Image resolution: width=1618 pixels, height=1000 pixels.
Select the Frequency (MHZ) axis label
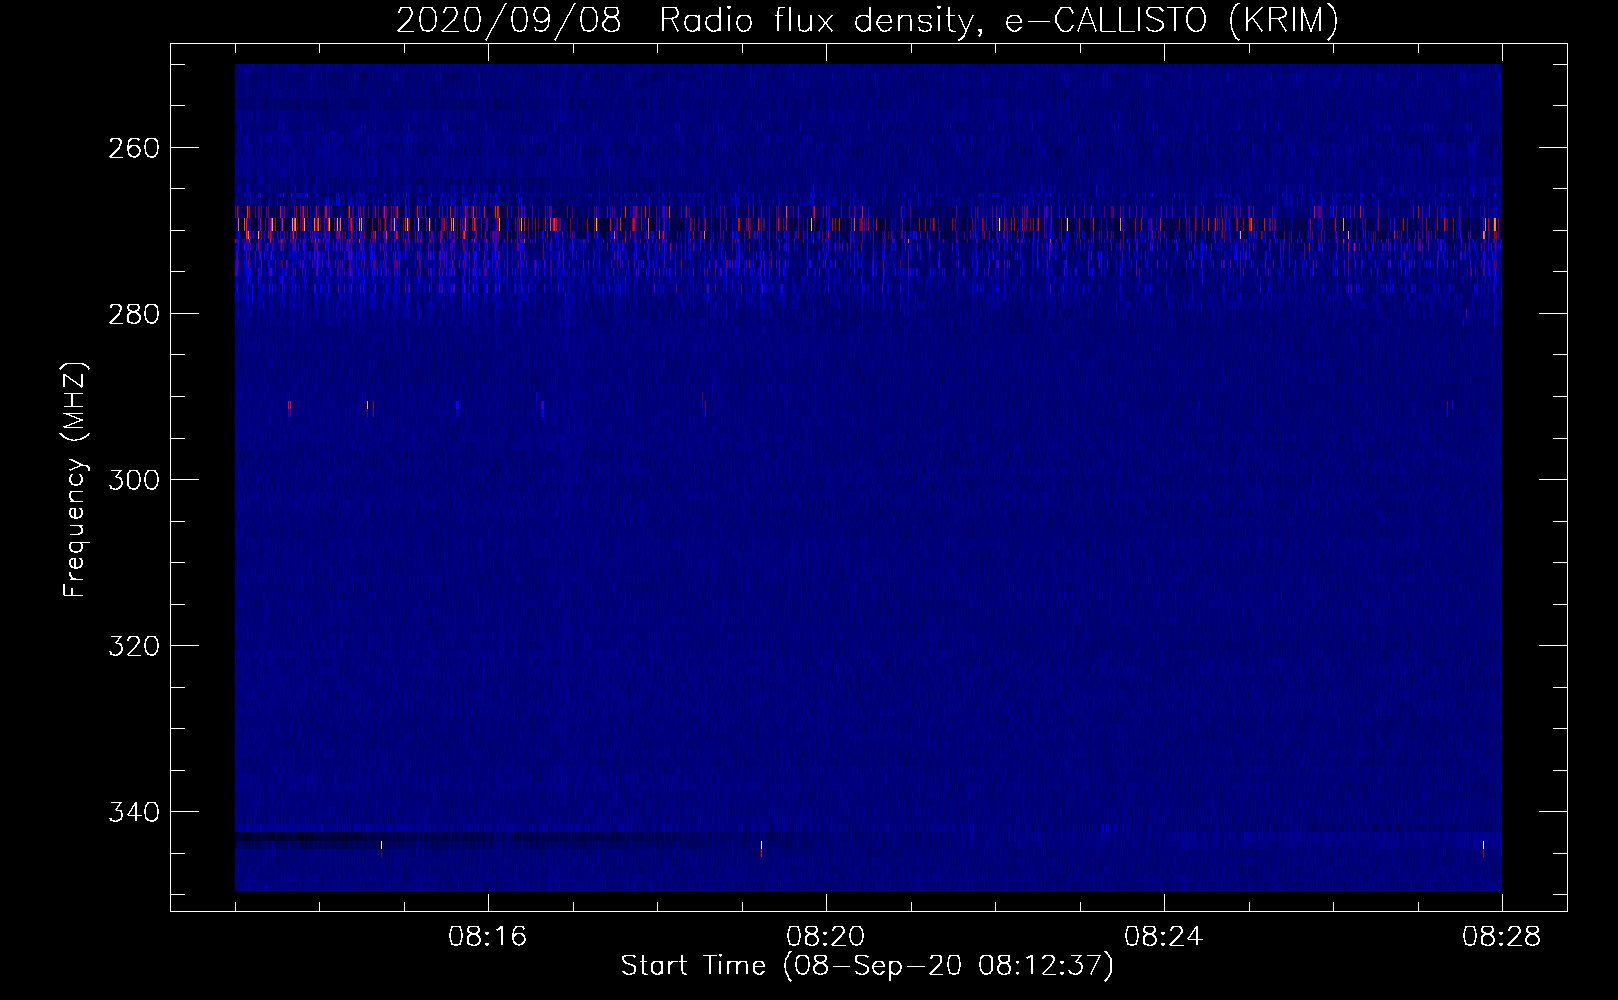(75, 479)
